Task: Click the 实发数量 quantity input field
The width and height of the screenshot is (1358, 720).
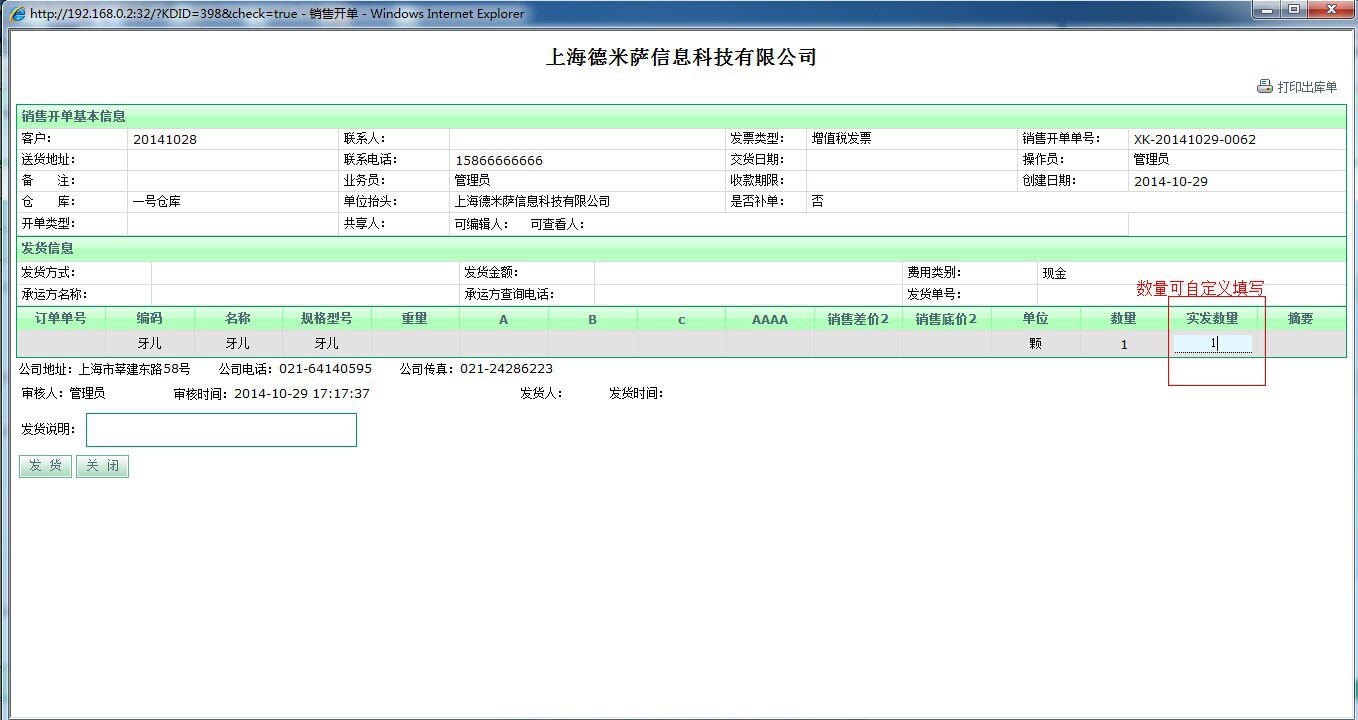Action: (1212, 343)
